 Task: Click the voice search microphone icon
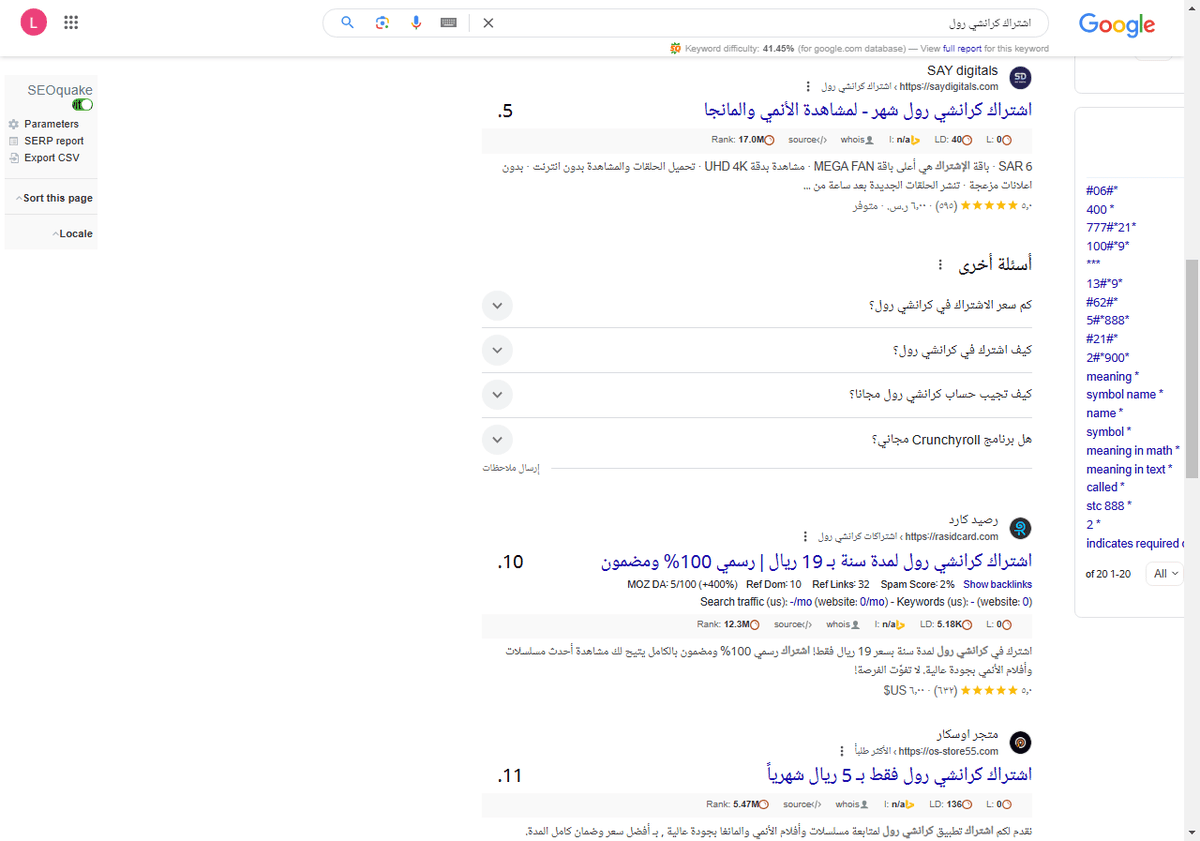pos(416,22)
